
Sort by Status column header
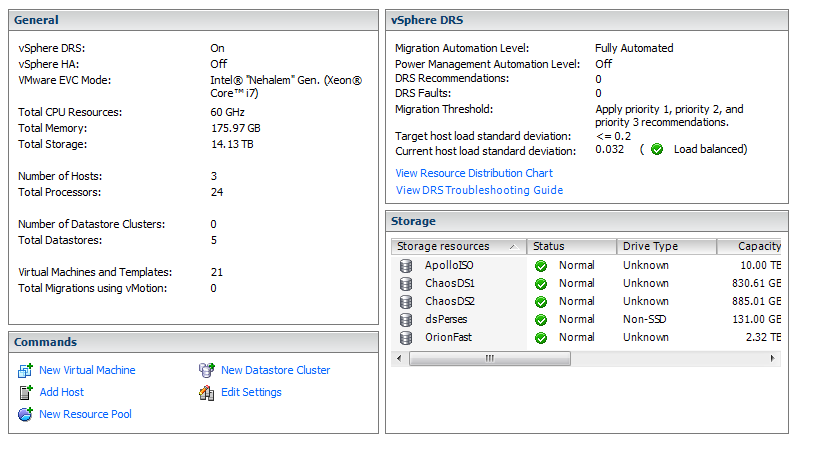tap(571, 246)
